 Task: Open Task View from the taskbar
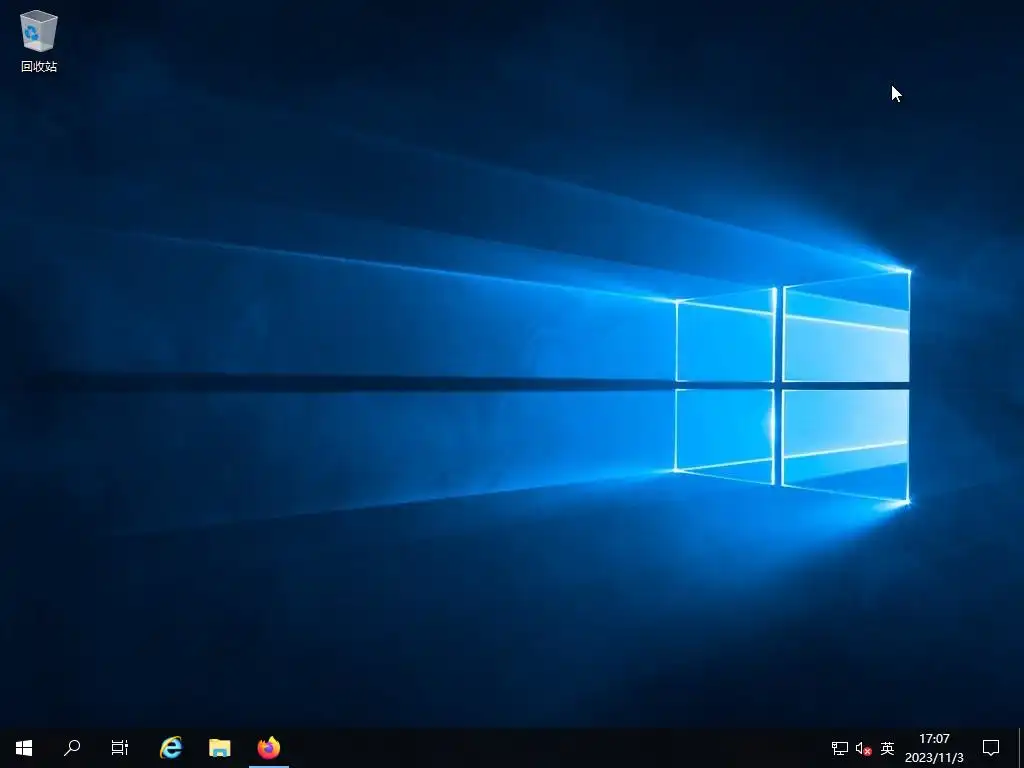click(x=120, y=748)
